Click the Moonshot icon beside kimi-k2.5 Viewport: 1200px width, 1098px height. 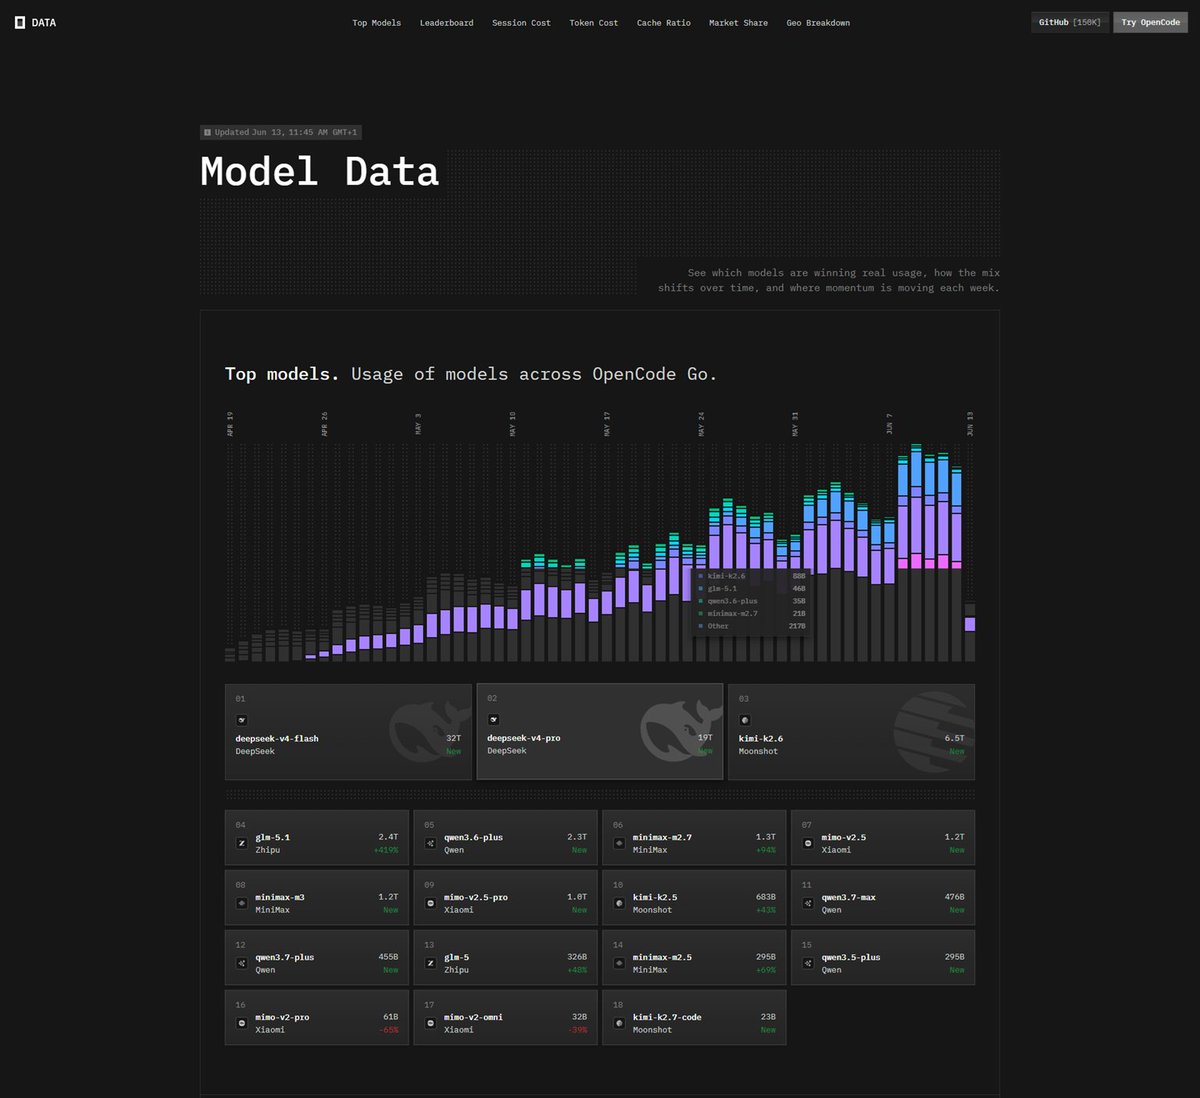(619, 903)
